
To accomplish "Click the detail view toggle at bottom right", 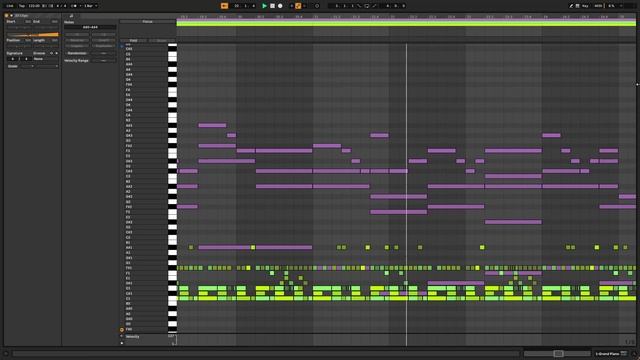I will (x=633, y=353).
